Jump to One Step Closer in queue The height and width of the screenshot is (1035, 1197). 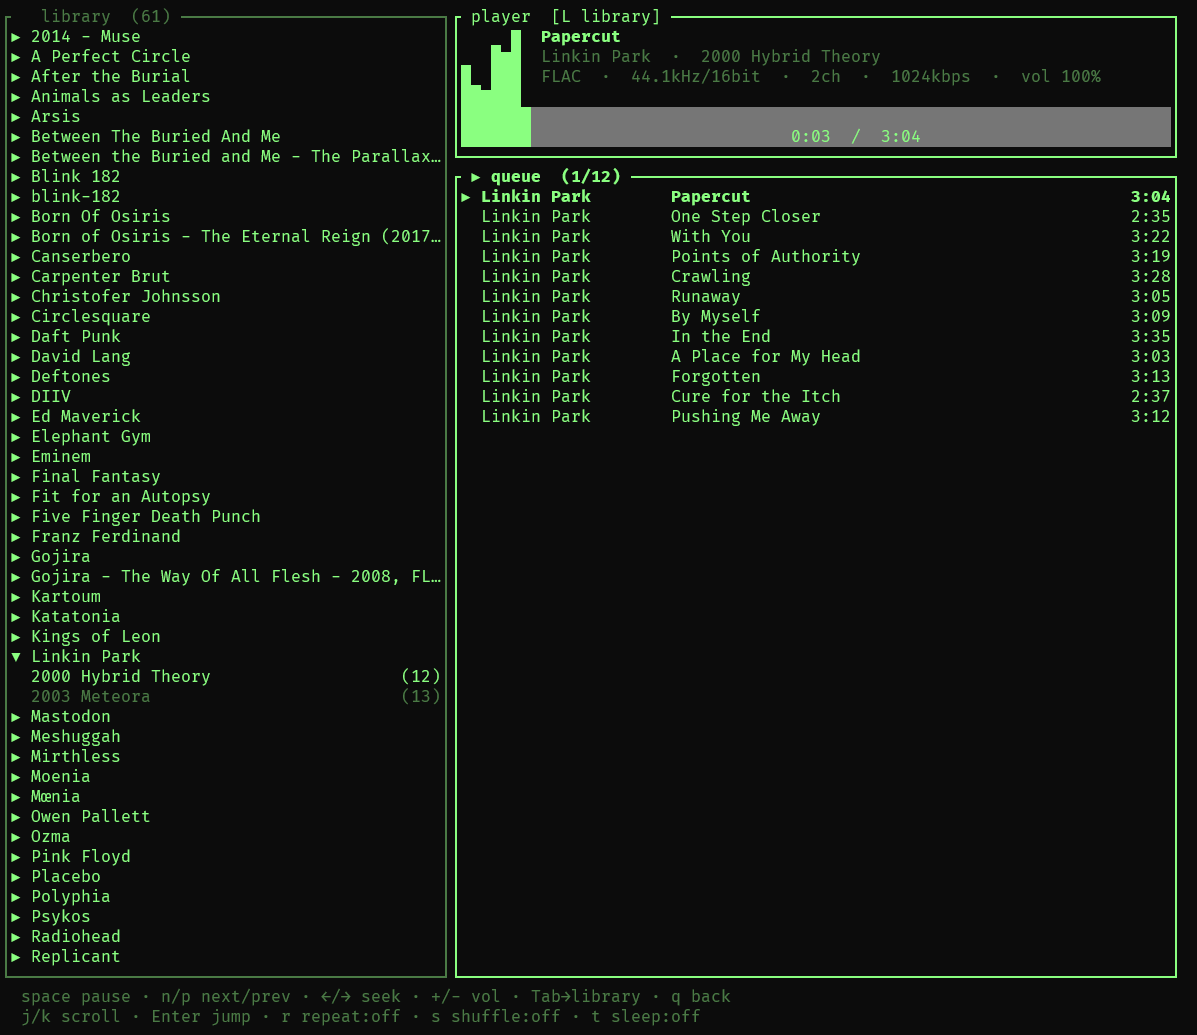[815, 217]
